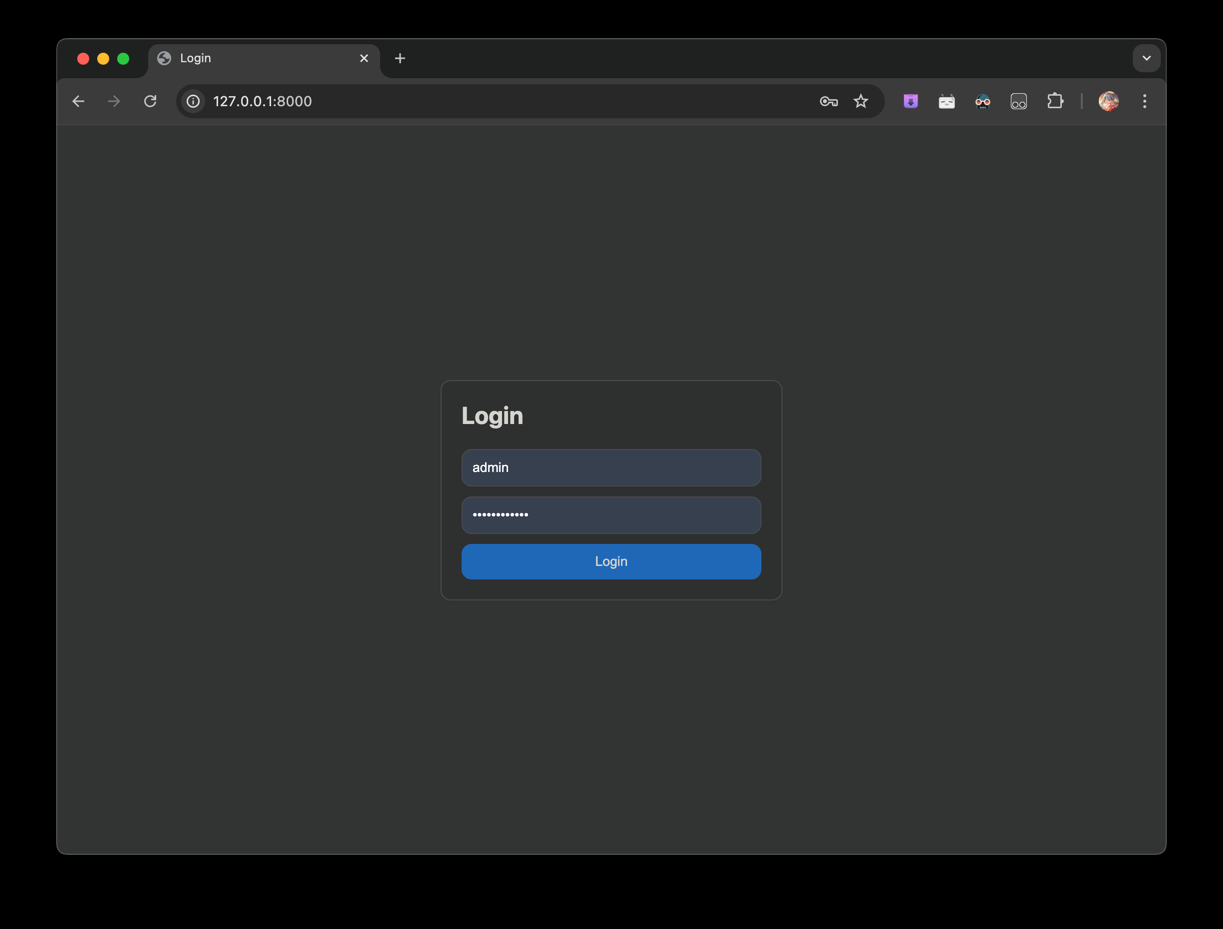
Task: Open the goggles character extension icon
Action: pos(983,101)
